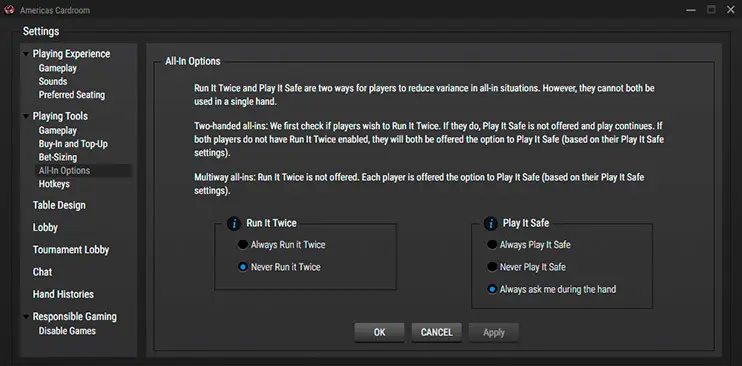Open Hand Histories settings
This screenshot has width=742, height=366.
pyautogui.click(x=63, y=295)
